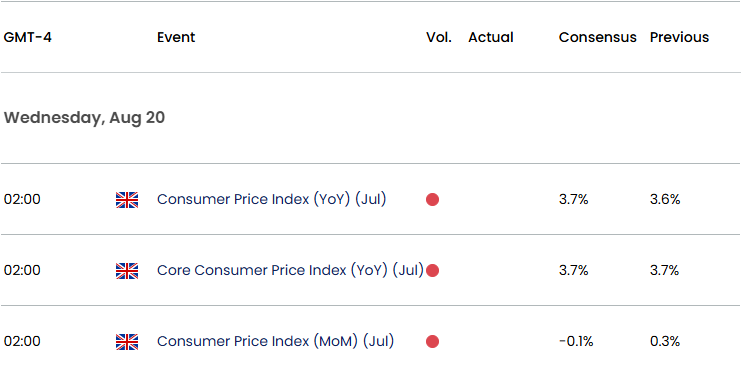The width and height of the screenshot is (741, 373).
Task: Click the 3.6% previous value for CPI YoY
Action: 665,200
